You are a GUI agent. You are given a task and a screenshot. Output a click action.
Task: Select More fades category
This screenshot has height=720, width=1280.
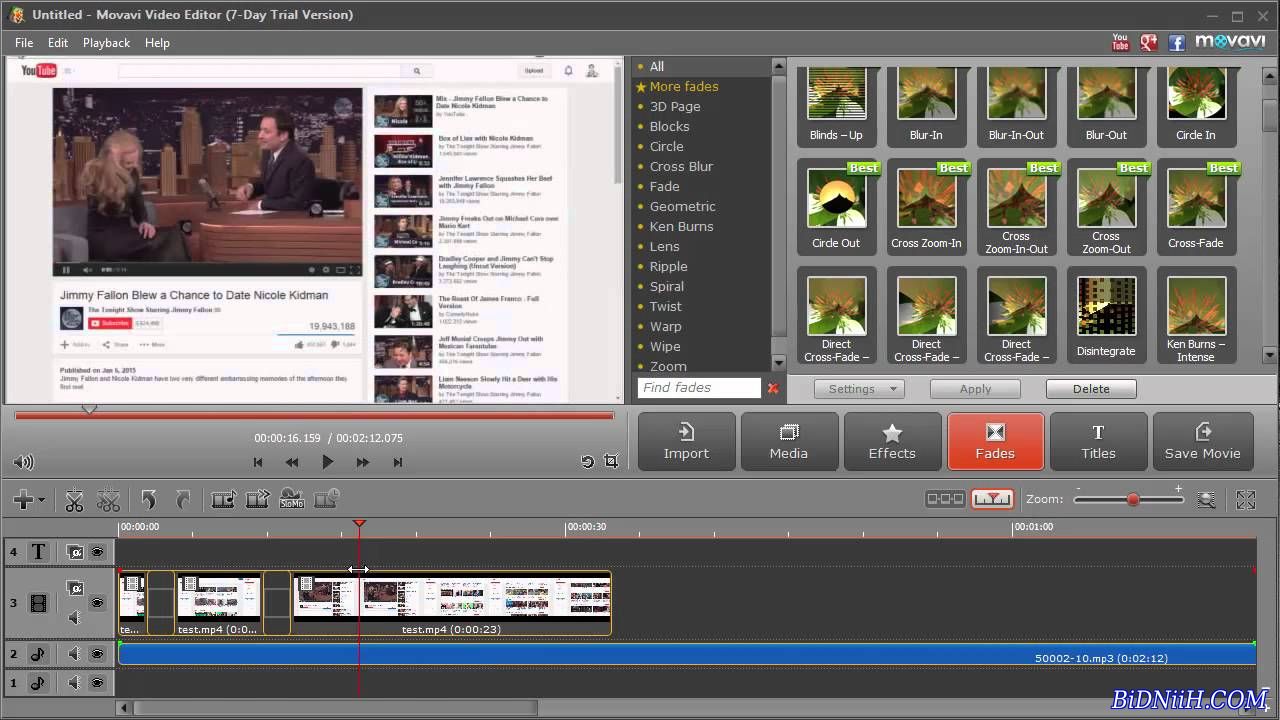coord(684,86)
